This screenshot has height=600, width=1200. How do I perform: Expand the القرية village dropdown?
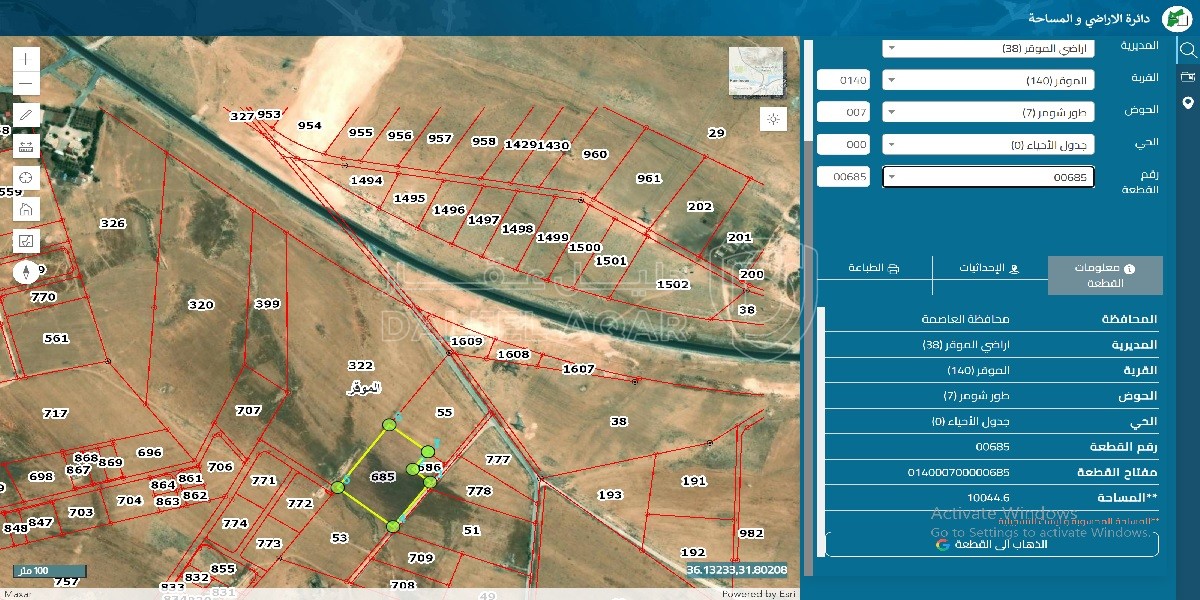click(x=988, y=81)
